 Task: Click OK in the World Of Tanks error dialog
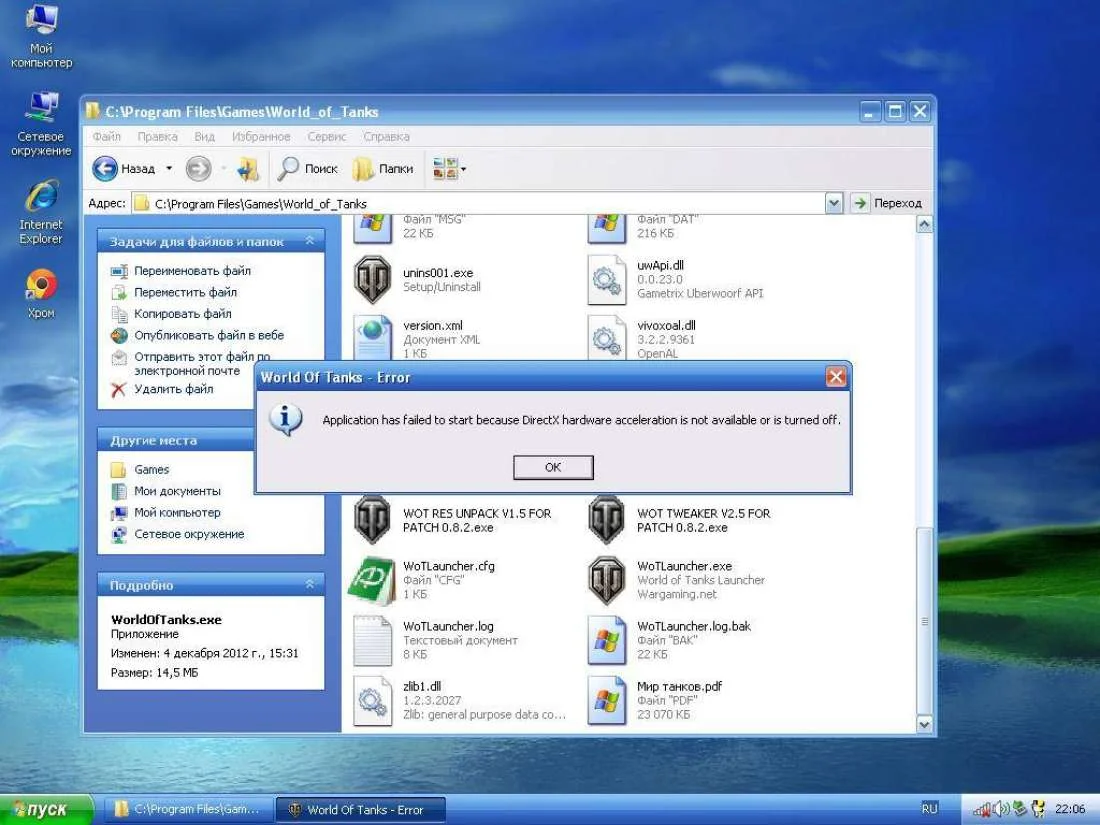[553, 467]
